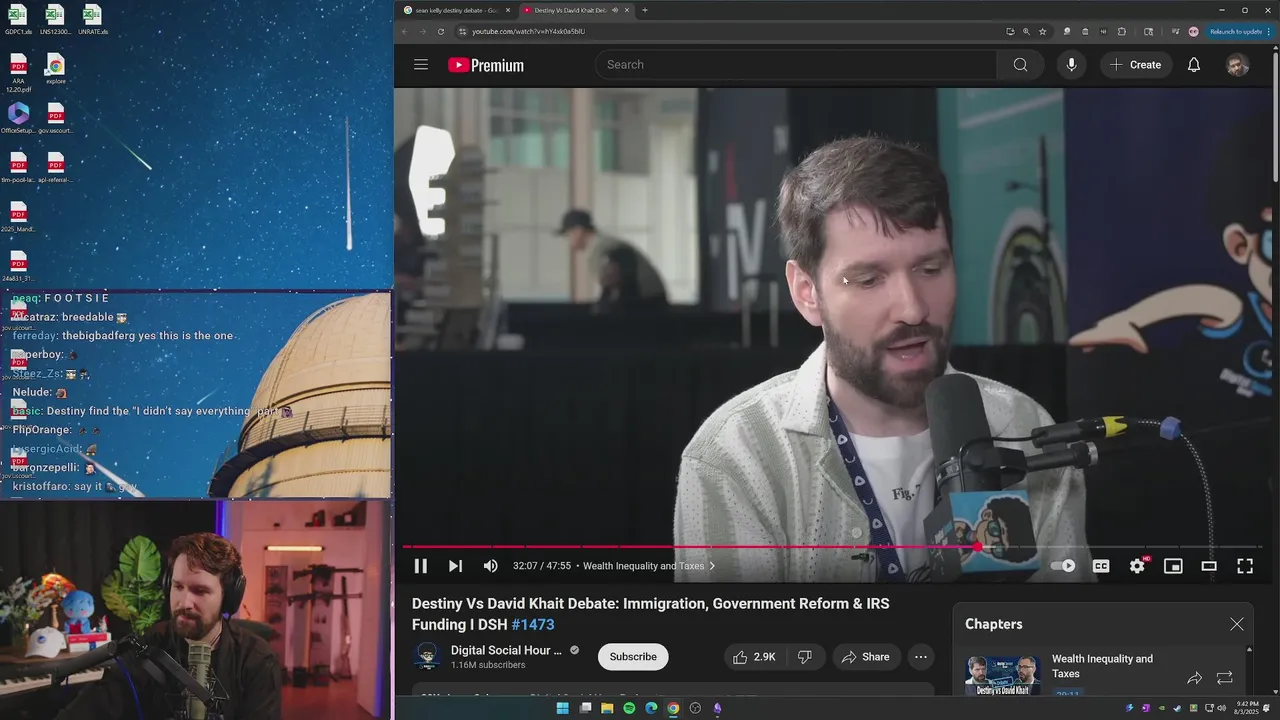This screenshot has height=720, width=1280.
Task: Skip to the next video
Action: click(455, 566)
